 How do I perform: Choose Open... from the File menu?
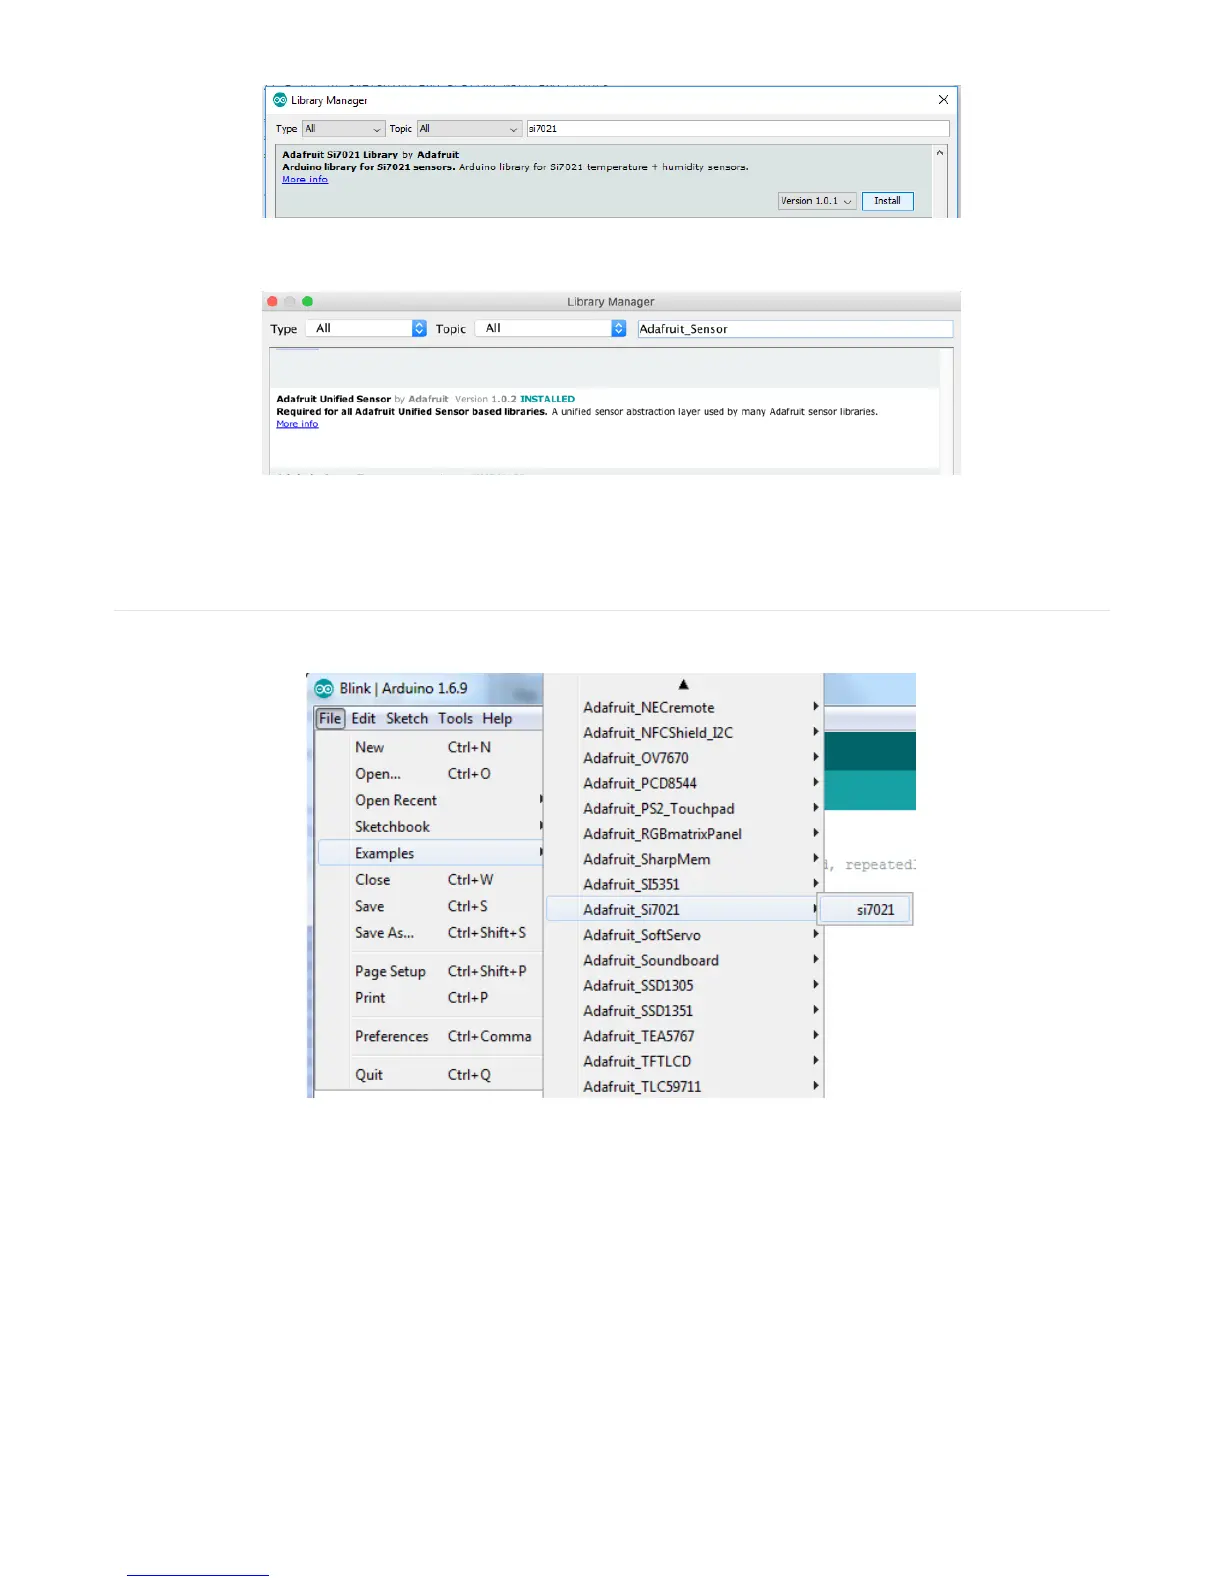point(430,774)
